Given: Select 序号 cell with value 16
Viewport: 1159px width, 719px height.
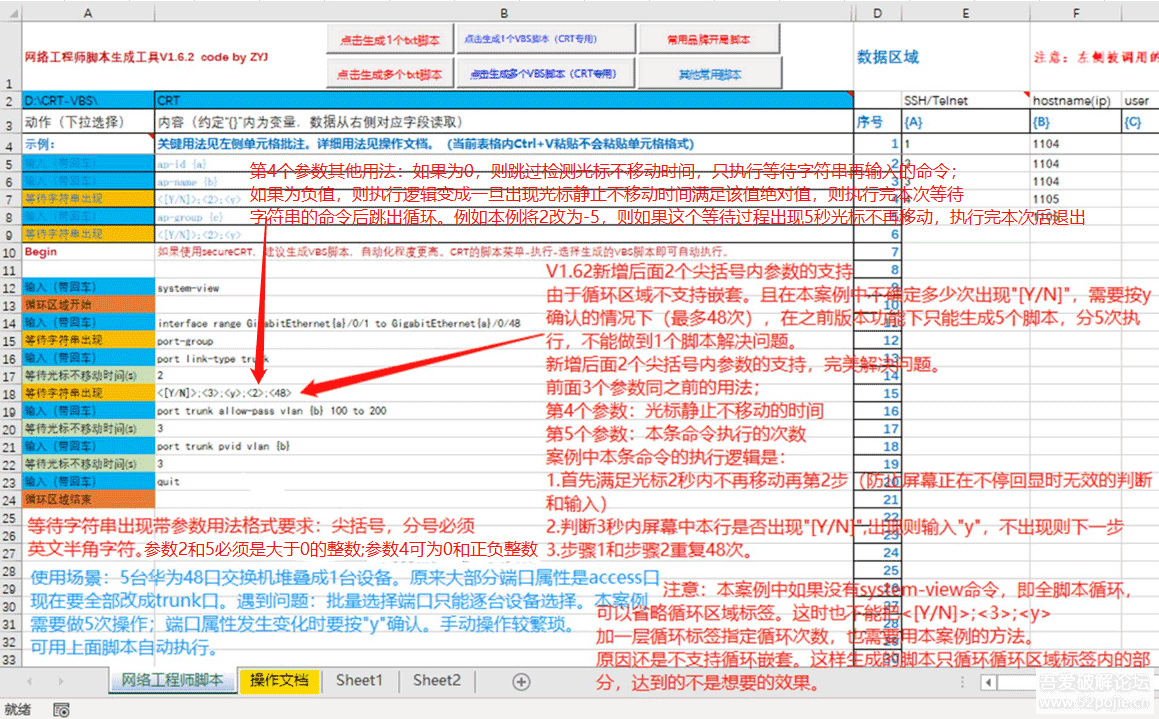Looking at the screenshot, I should 877,411.
